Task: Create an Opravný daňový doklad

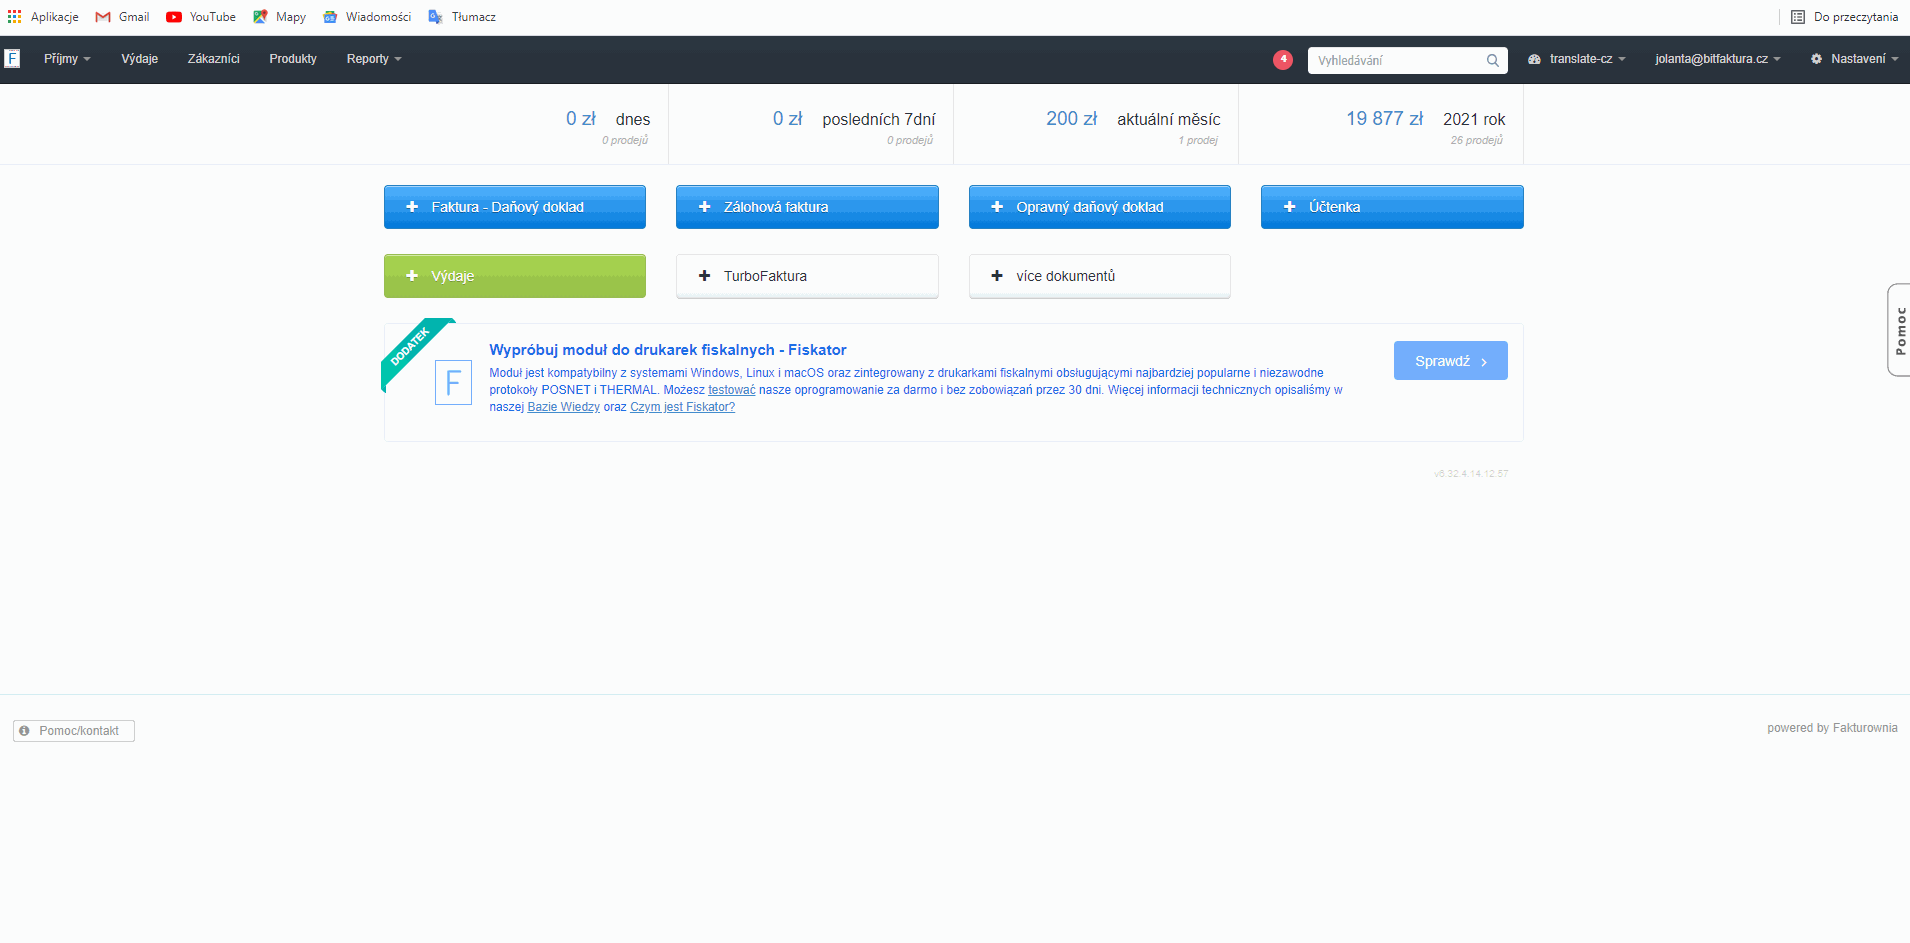Action: click(1100, 207)
